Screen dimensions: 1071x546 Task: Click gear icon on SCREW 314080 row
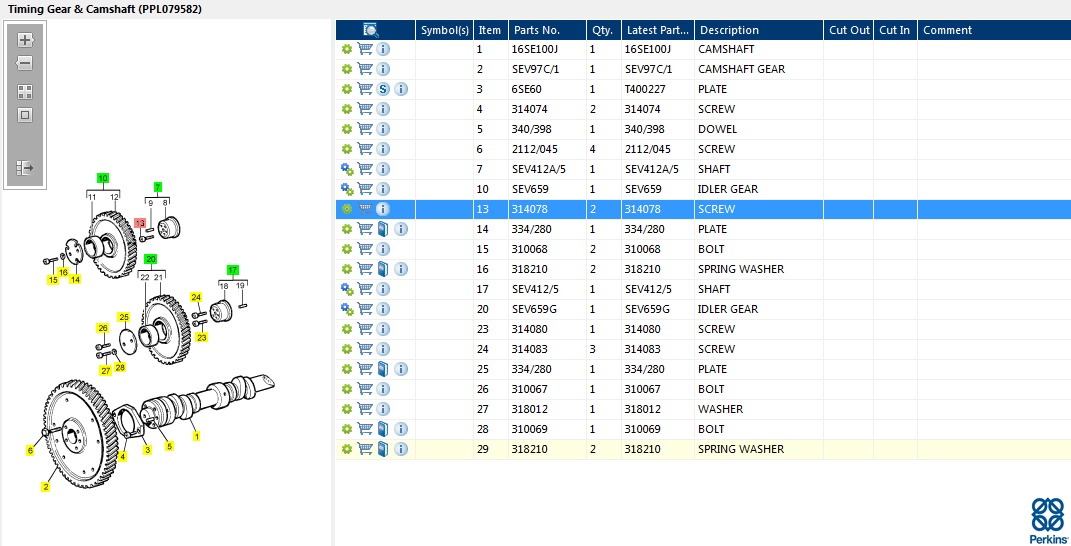pyautogui.click(x=347, y=329)
